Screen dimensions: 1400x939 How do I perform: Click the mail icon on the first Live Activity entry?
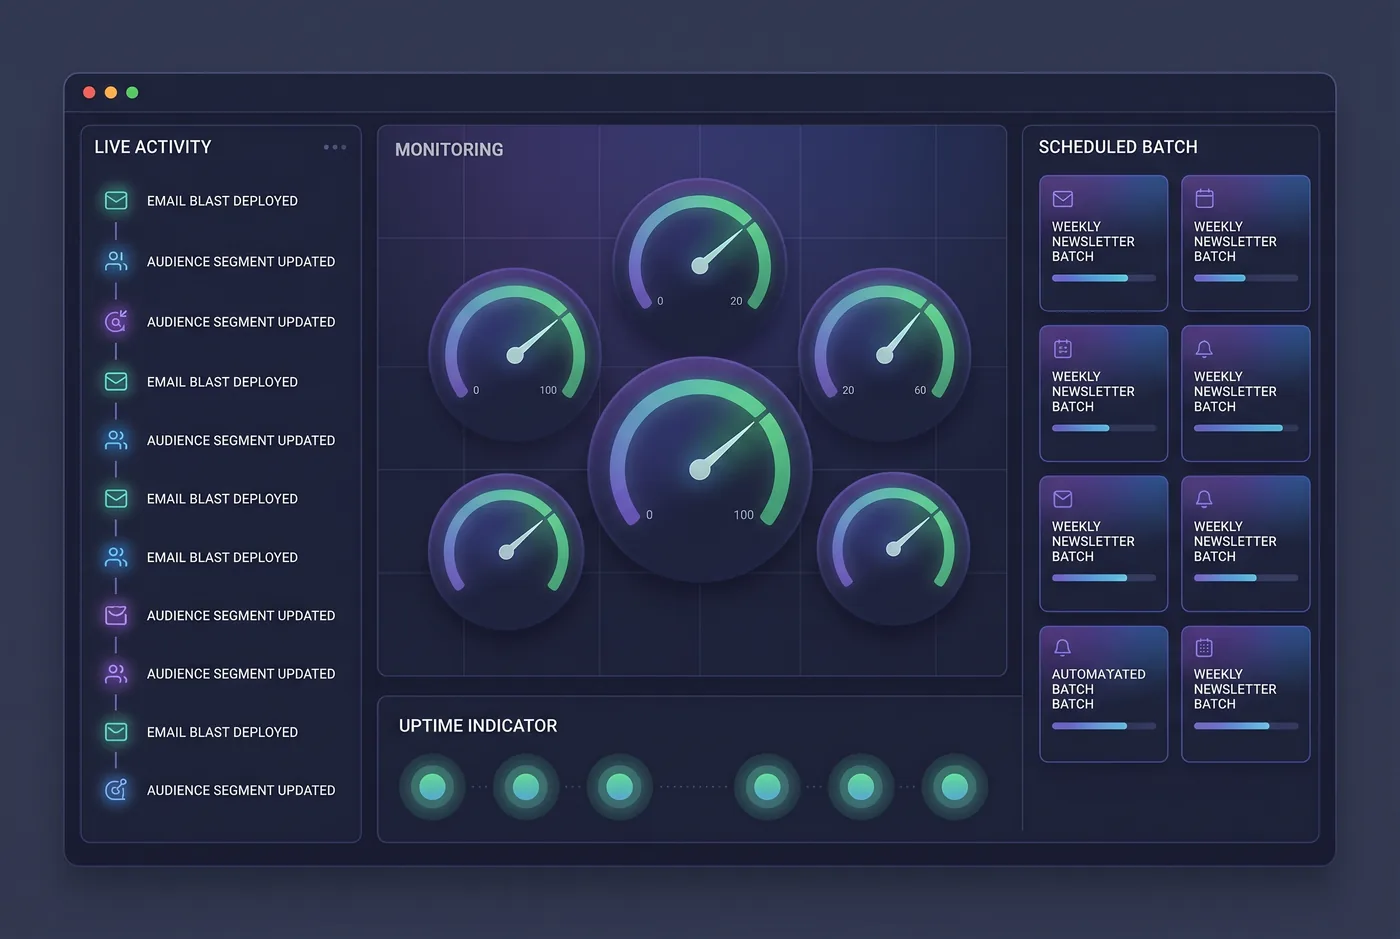116,200
